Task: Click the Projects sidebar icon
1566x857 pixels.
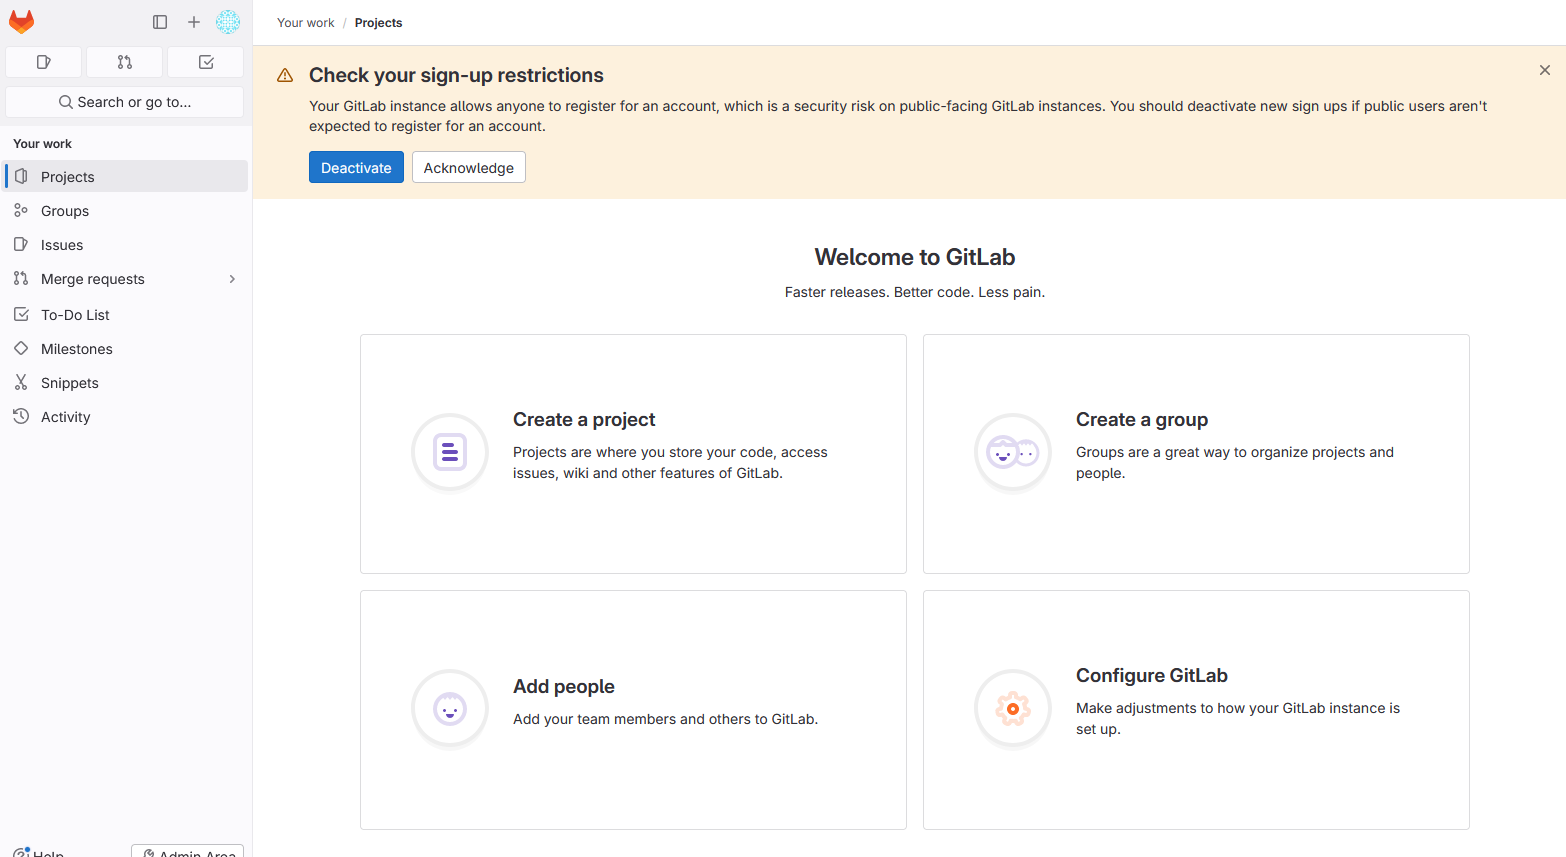Action: pos(21,176)
